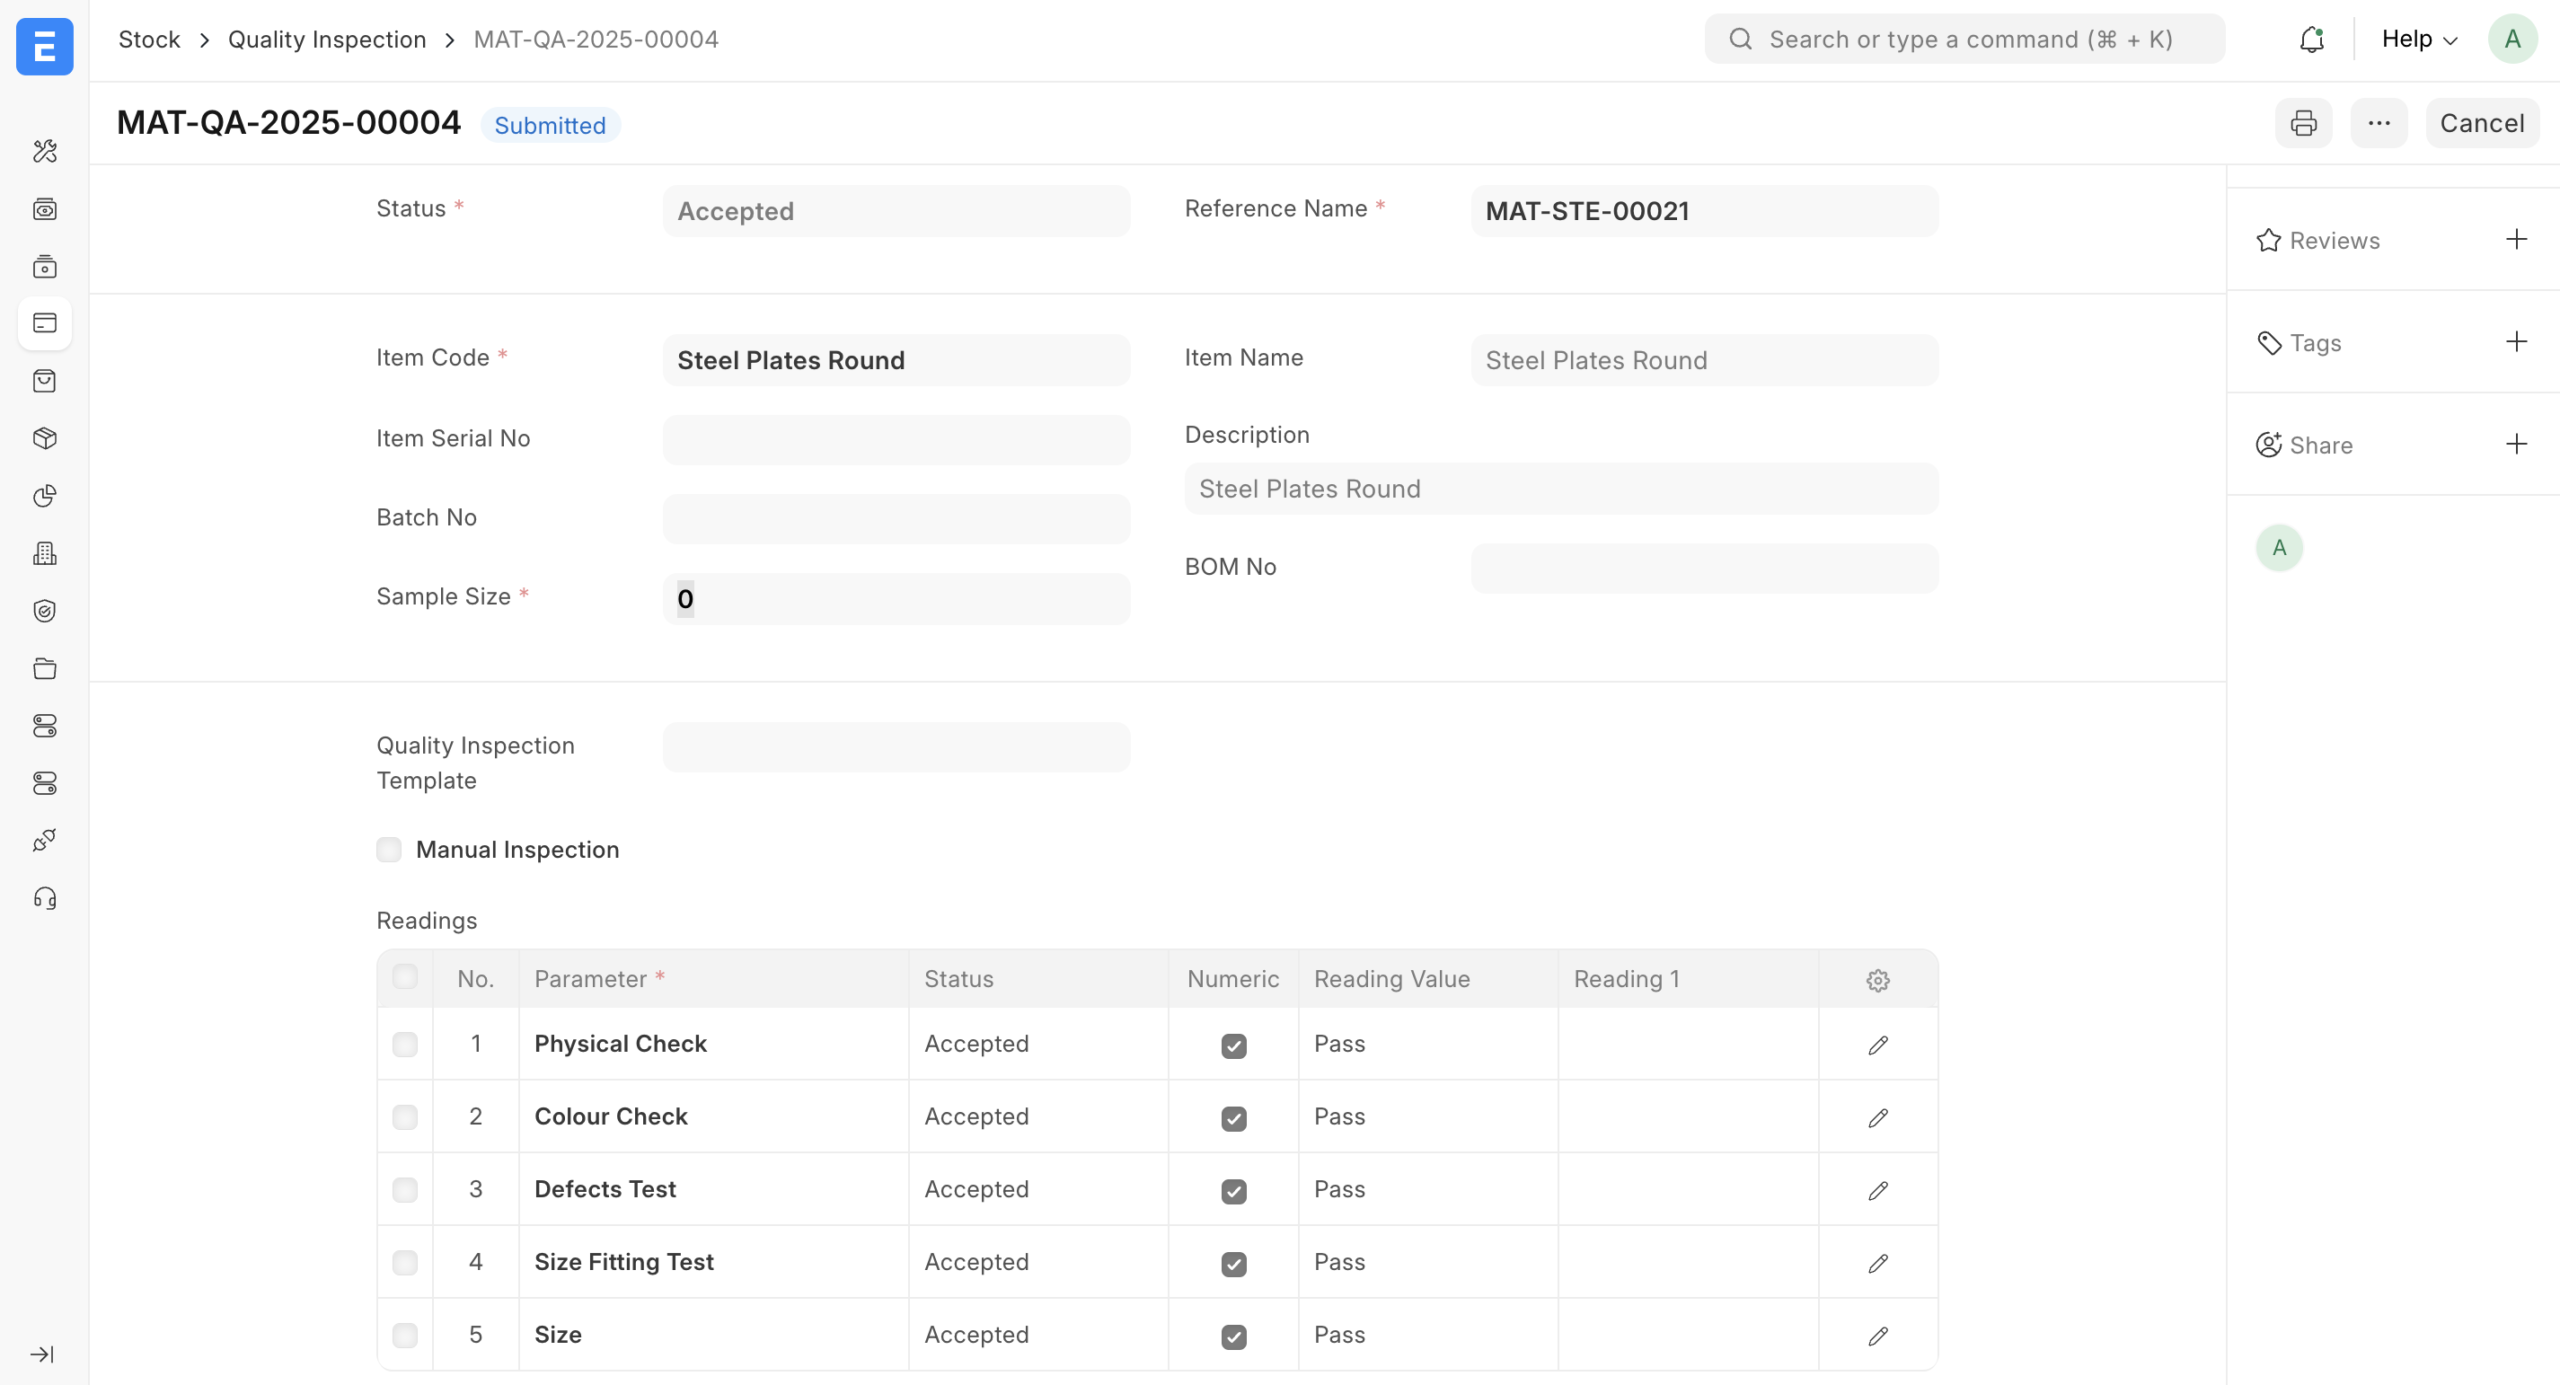Open the three-dots more actions menu

(x=2378, y=123)
